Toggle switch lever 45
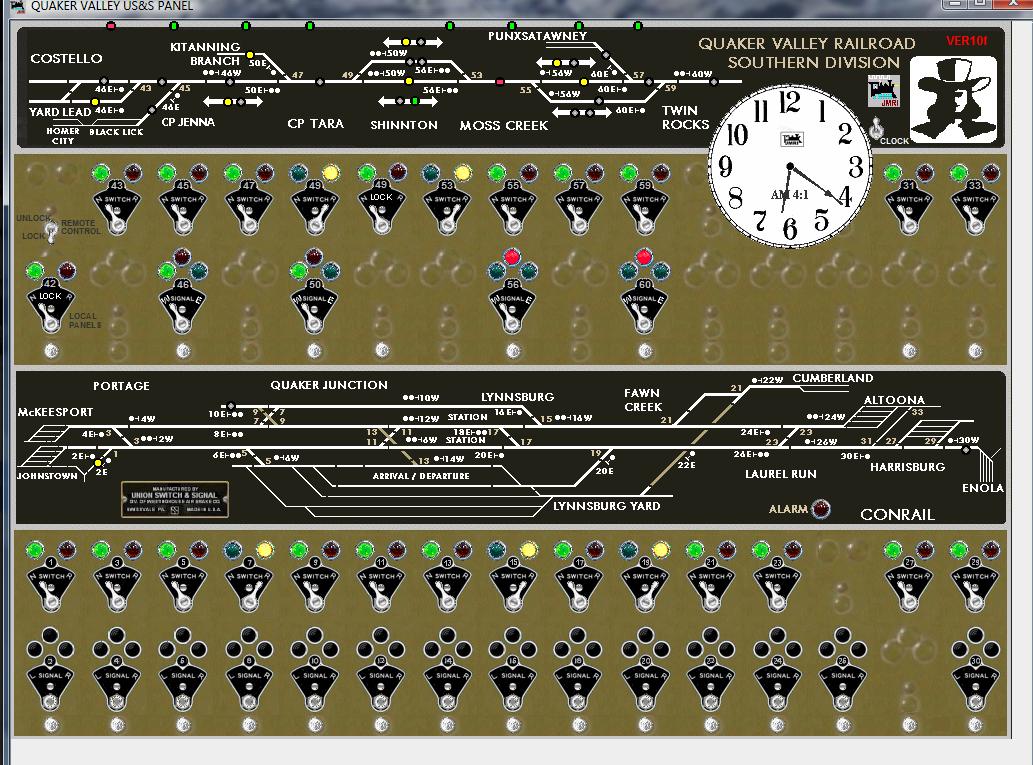Image resolution: width=1033 pixels, height=765 pixels. 183,207
